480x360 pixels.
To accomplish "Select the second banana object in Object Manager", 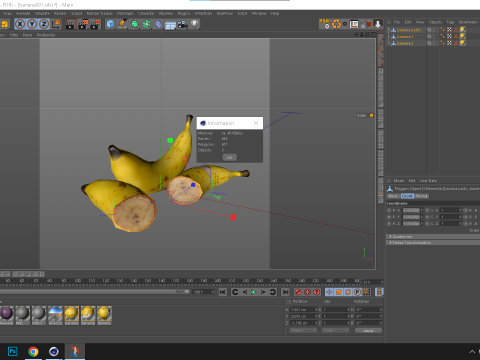I will [x=405, y=37].
